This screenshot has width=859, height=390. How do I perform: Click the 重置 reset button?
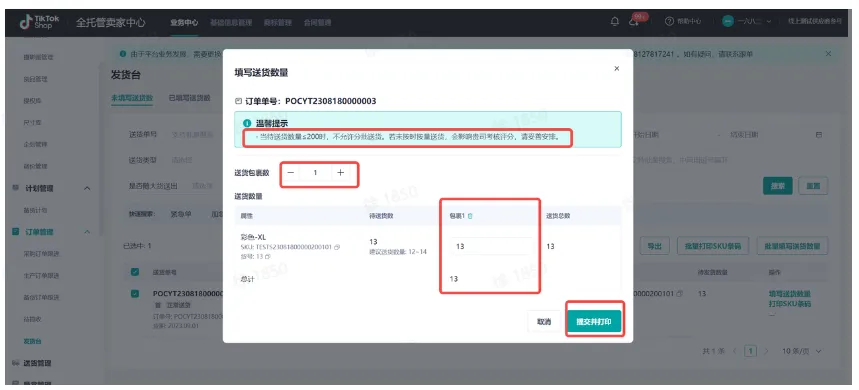coord(813,186)
